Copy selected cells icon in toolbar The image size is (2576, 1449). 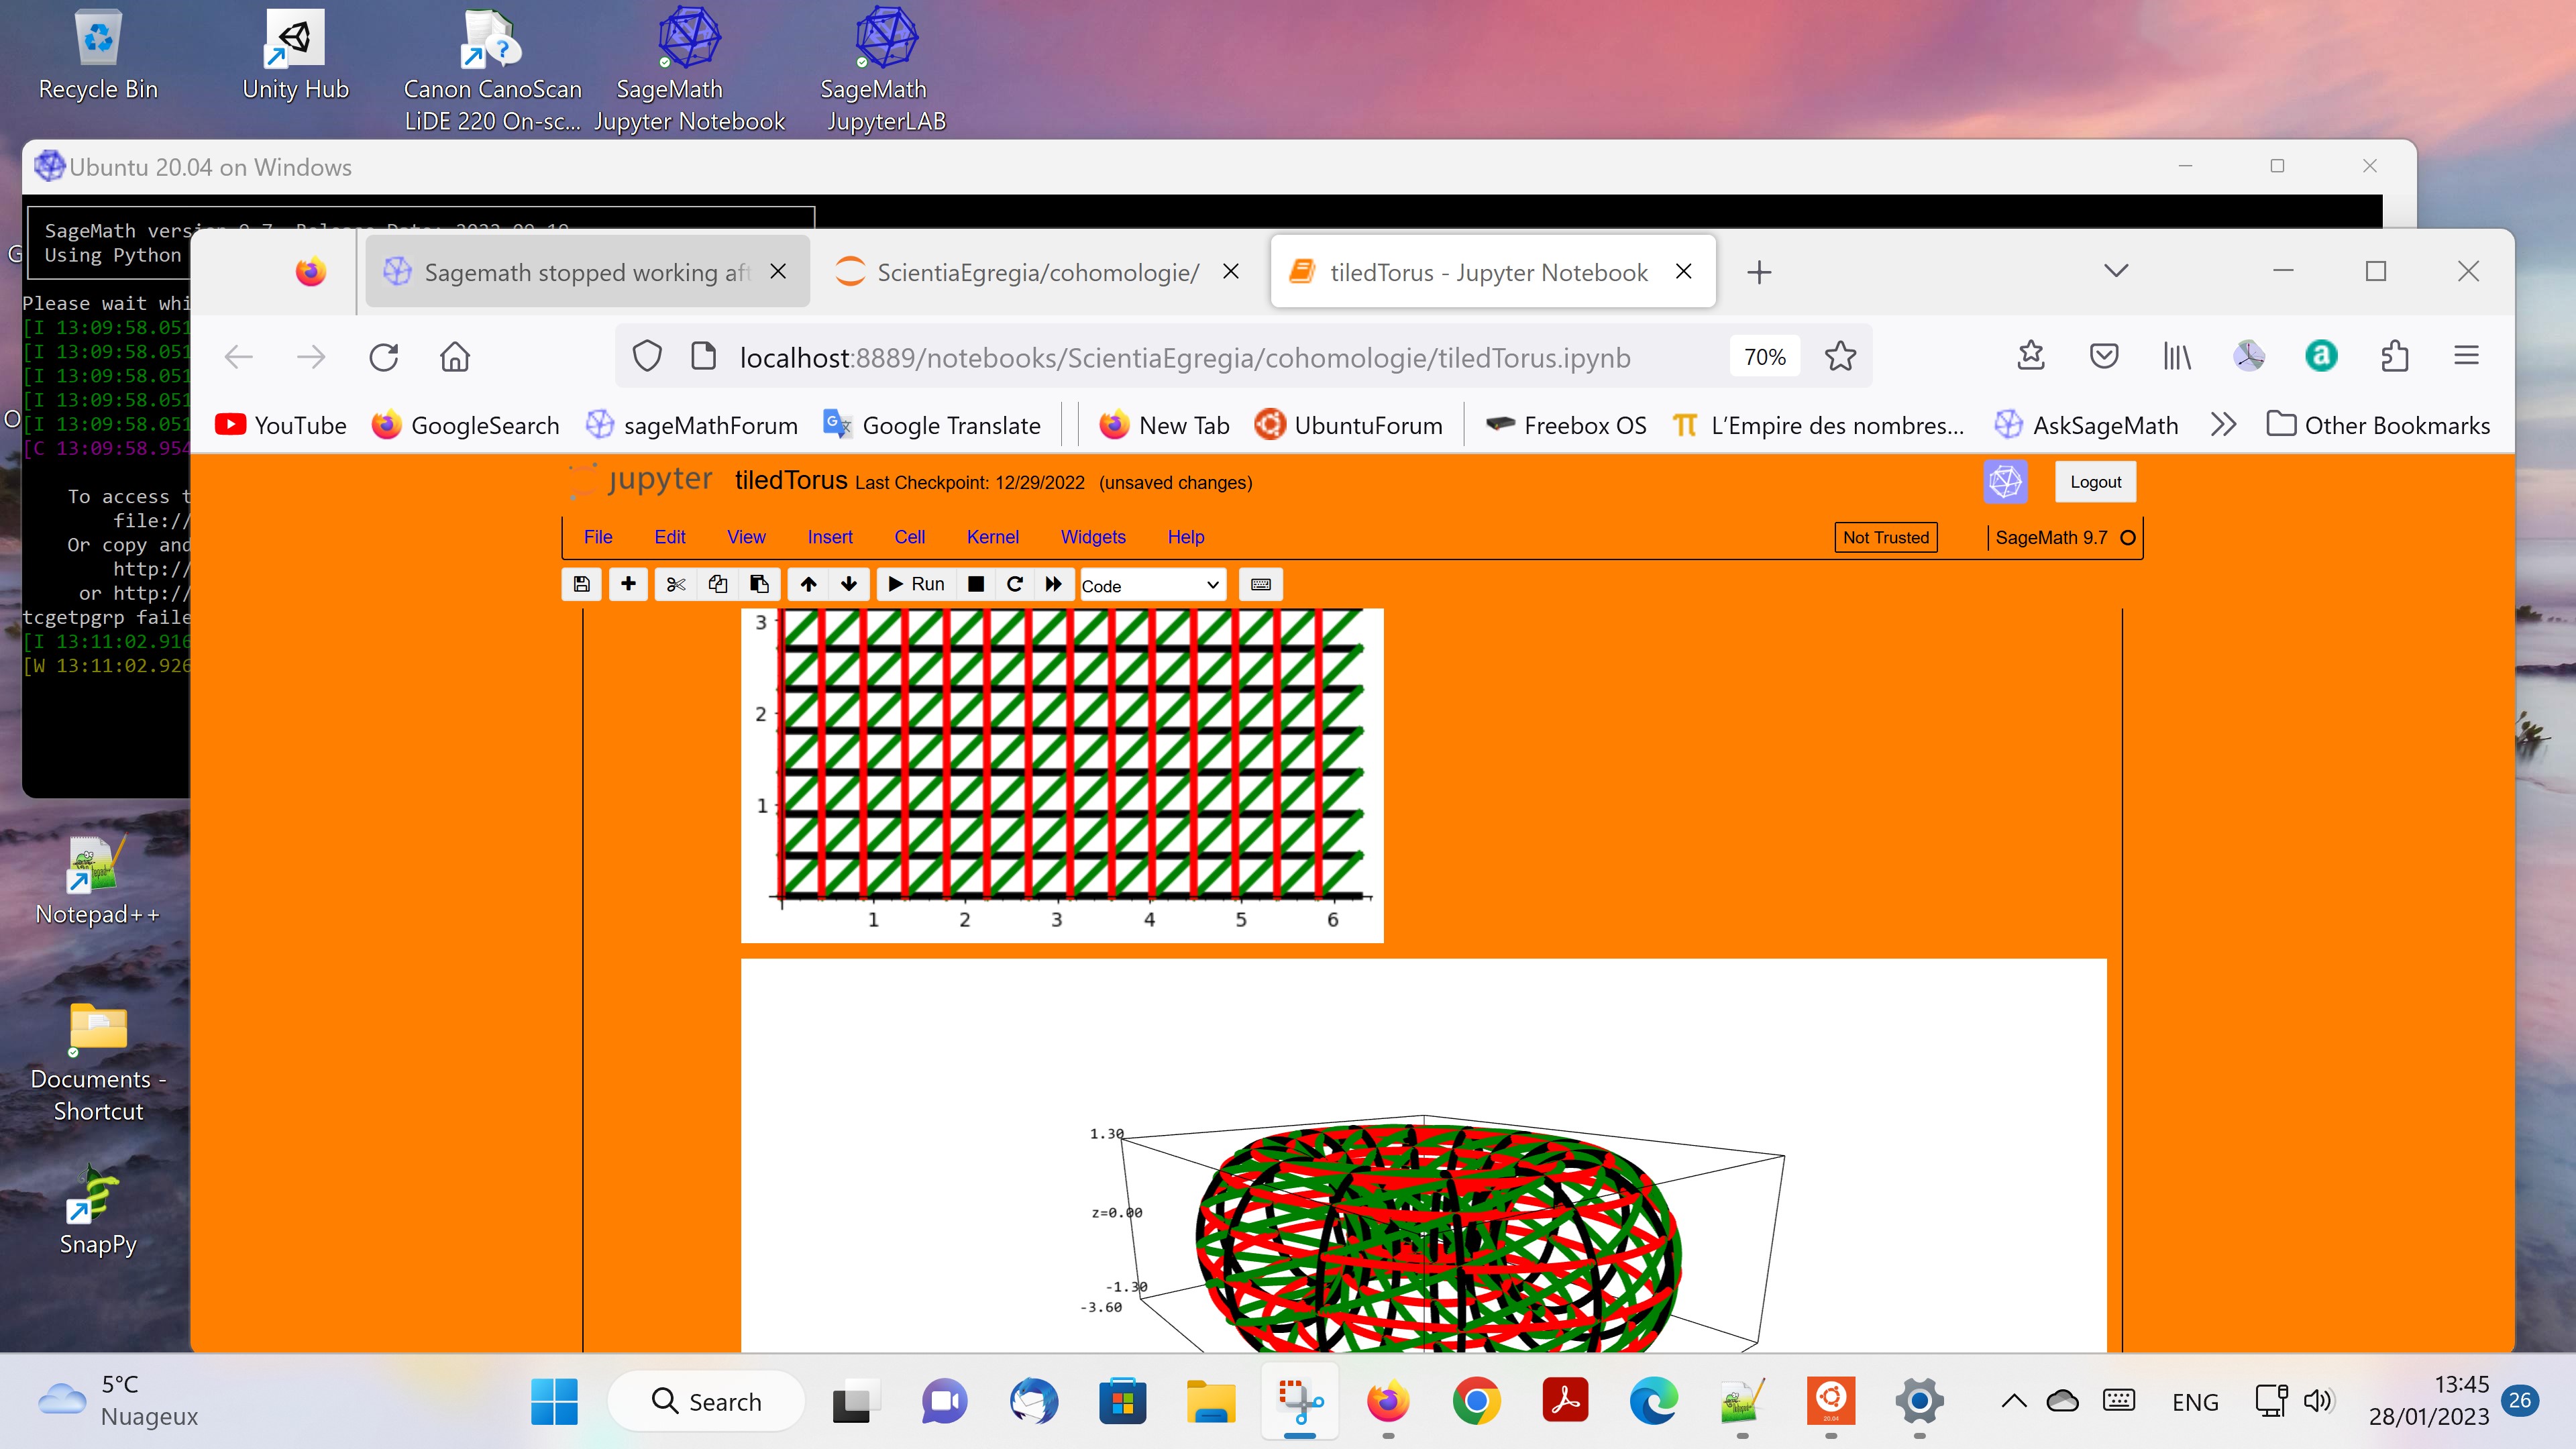(x=717, y=584)
